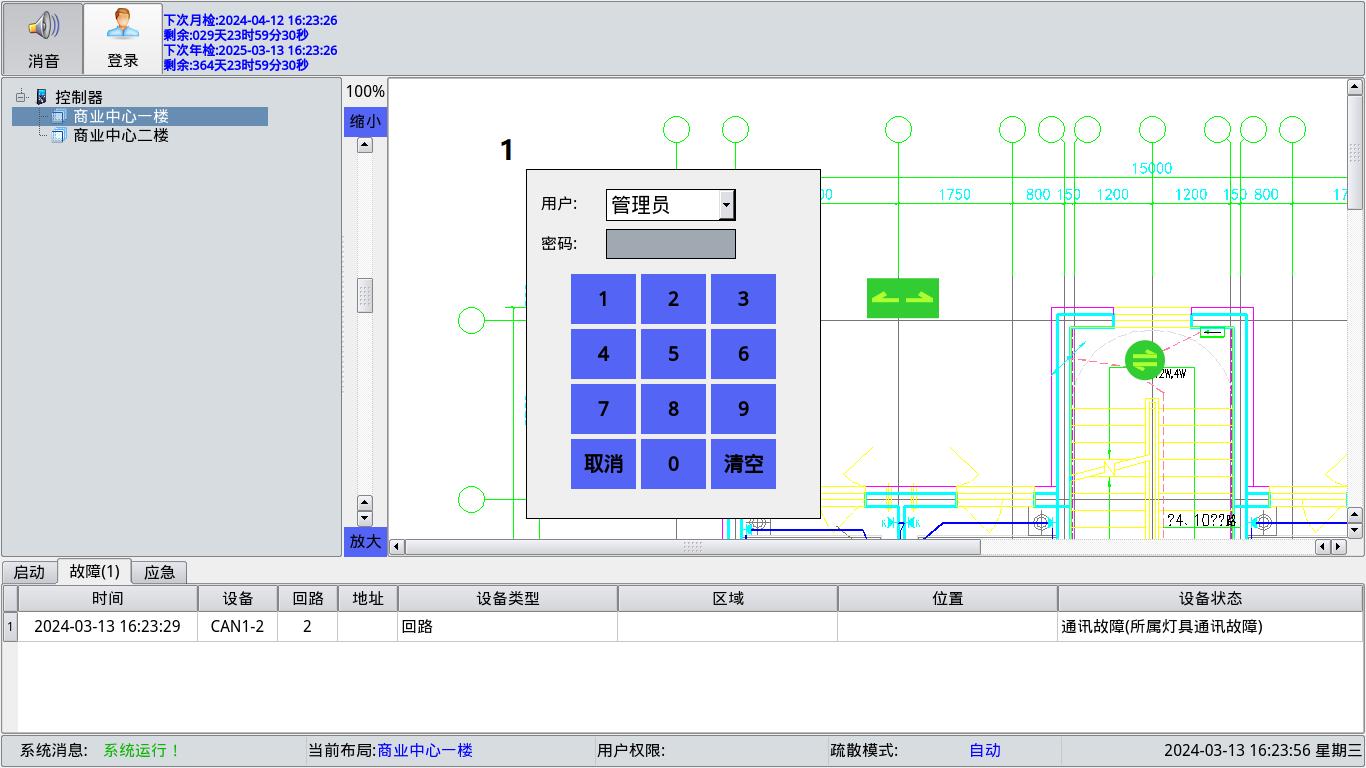
Task: Select 商业中心一楼 in controller tree
Action: coord(120,116)
